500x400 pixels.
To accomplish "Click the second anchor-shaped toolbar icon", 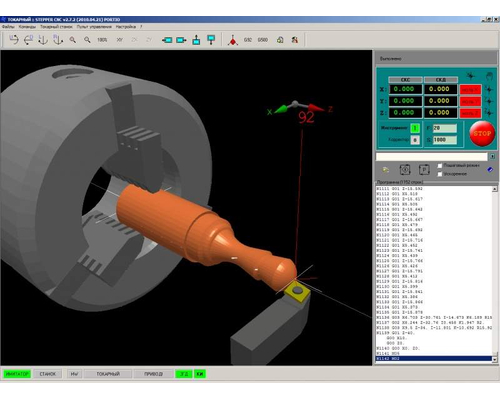I will click(x=58, y=40).
